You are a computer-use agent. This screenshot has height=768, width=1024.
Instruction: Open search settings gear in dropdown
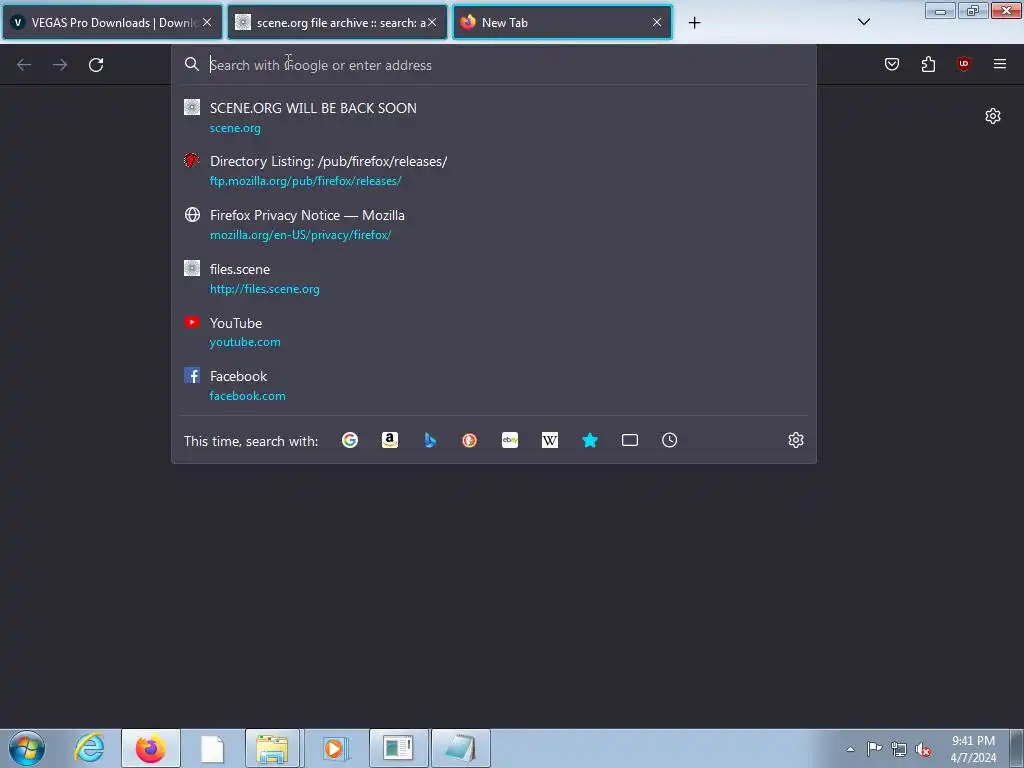pos(795,440)
